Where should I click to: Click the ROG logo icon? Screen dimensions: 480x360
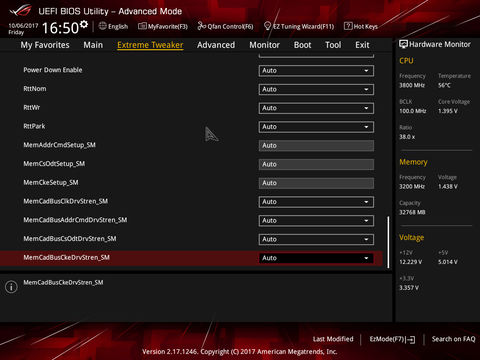[x=21, y=11]
